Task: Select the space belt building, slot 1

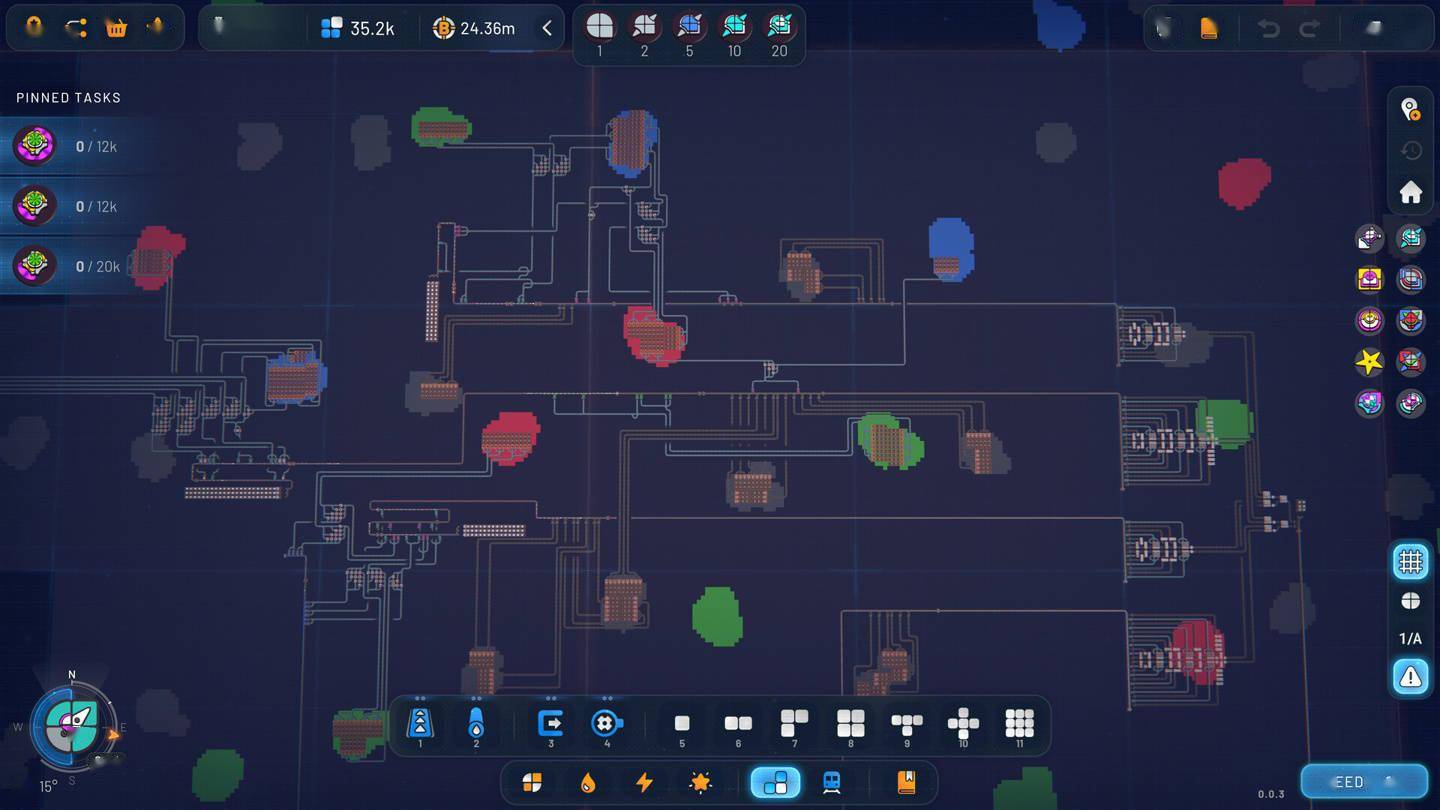Action: tap(420, 723)
